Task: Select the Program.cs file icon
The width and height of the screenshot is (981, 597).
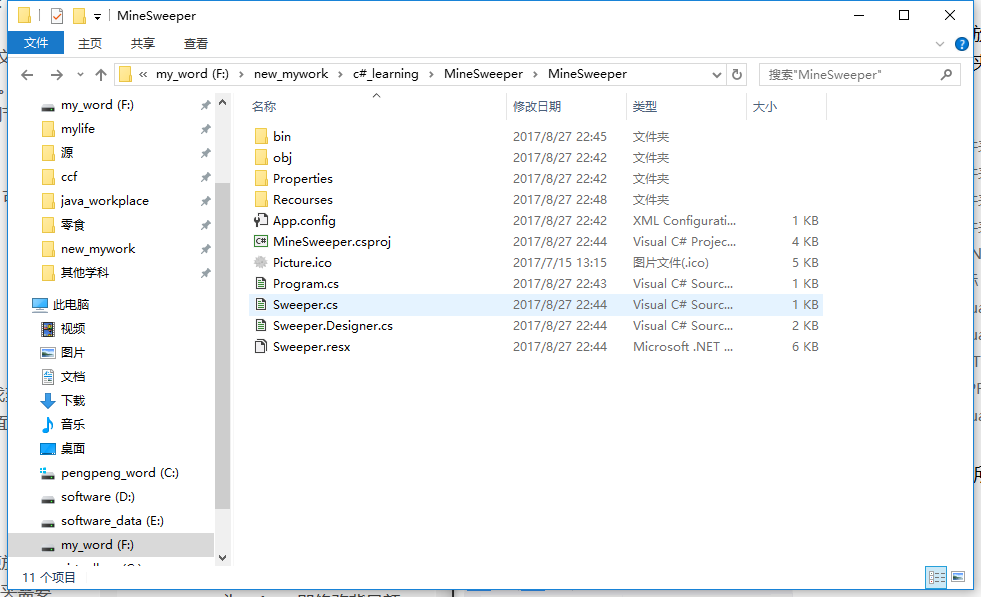Action: point(261,283)
